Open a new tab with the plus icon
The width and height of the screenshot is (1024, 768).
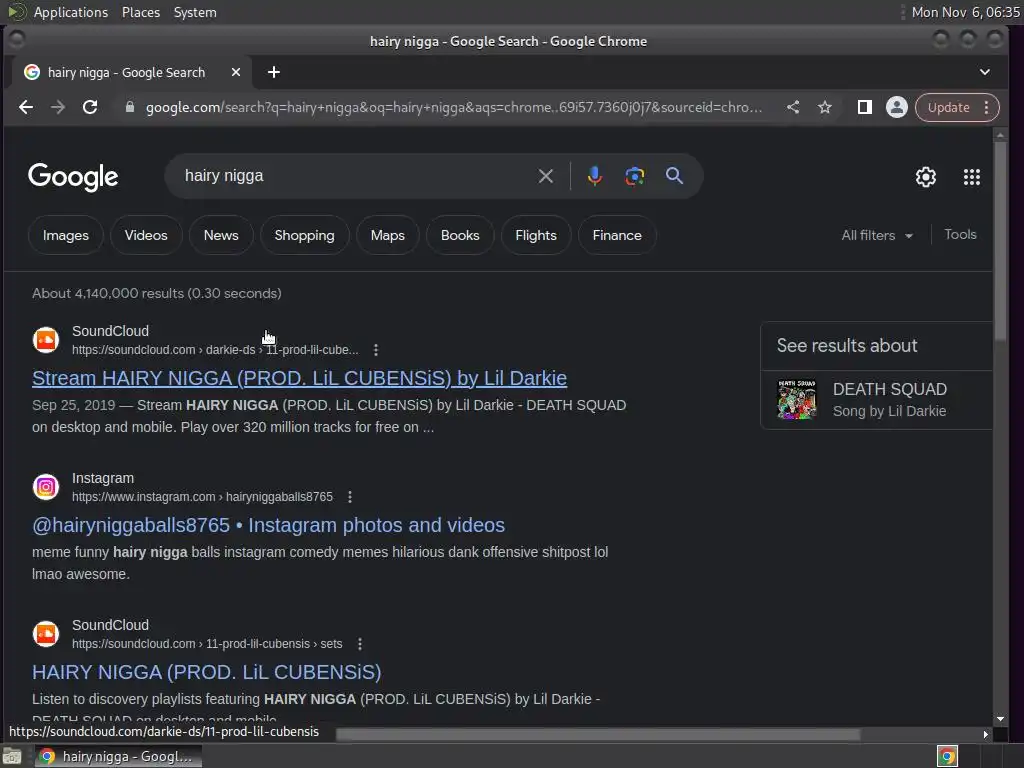click(274, 72)
